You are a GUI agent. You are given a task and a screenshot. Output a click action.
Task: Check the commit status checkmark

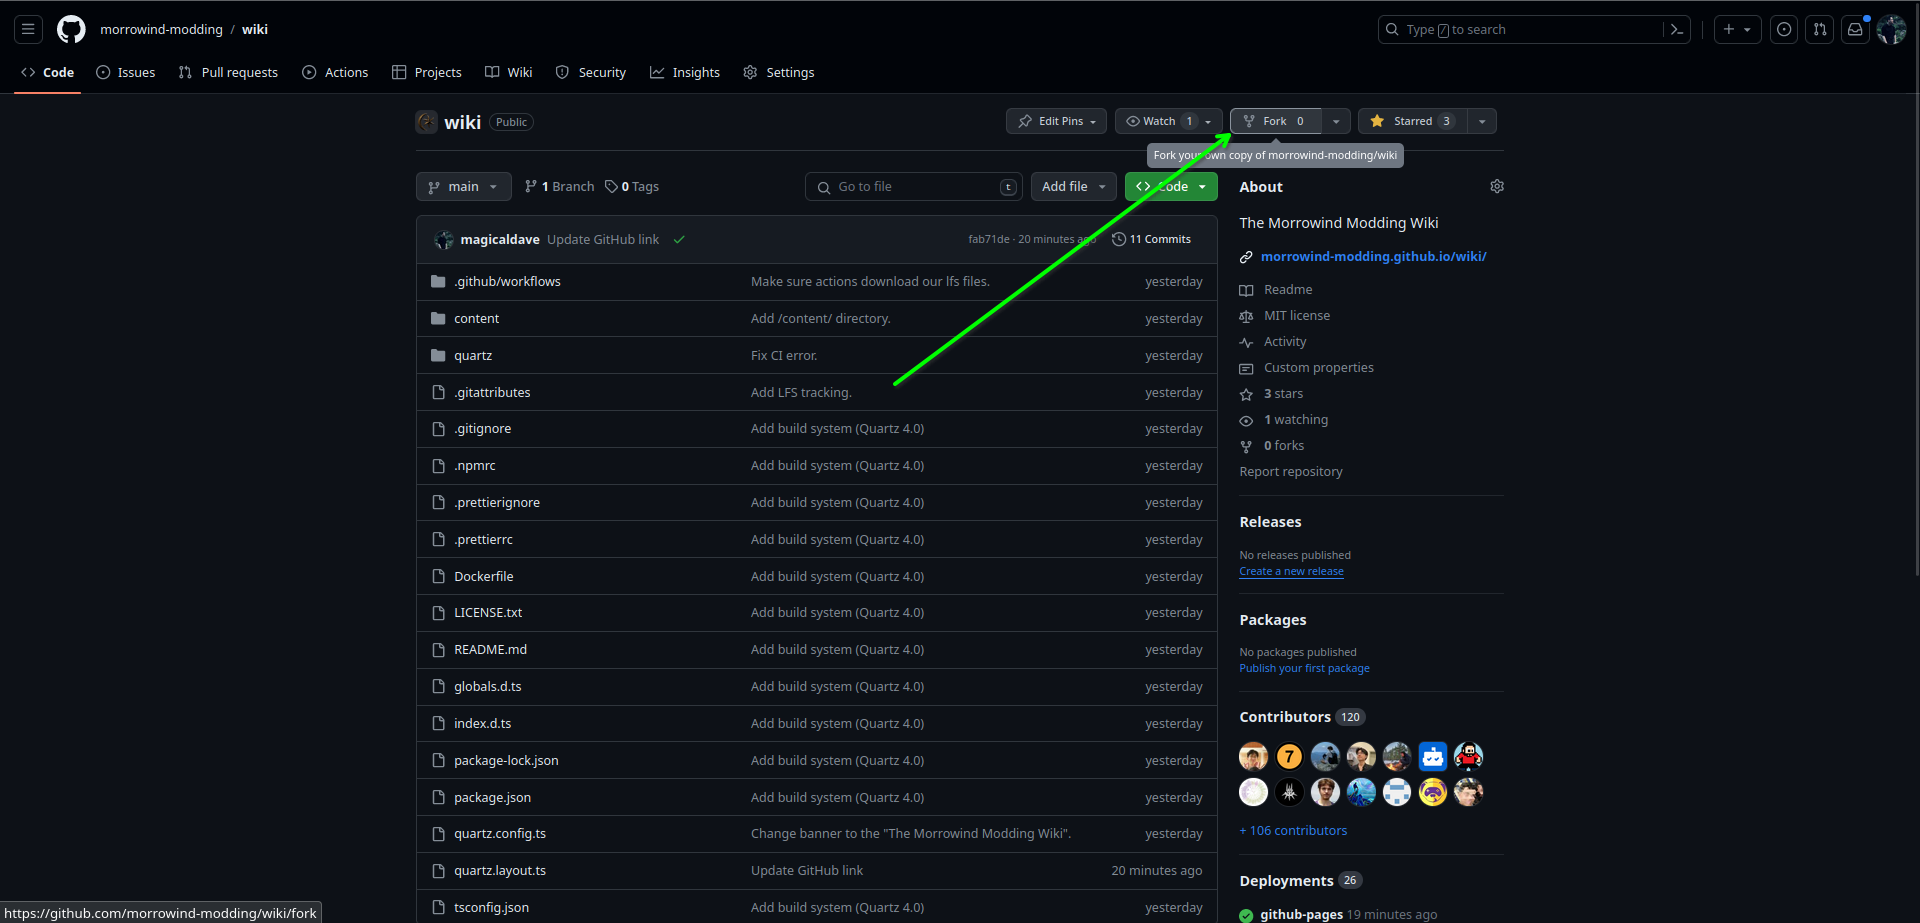click(679, 240)
